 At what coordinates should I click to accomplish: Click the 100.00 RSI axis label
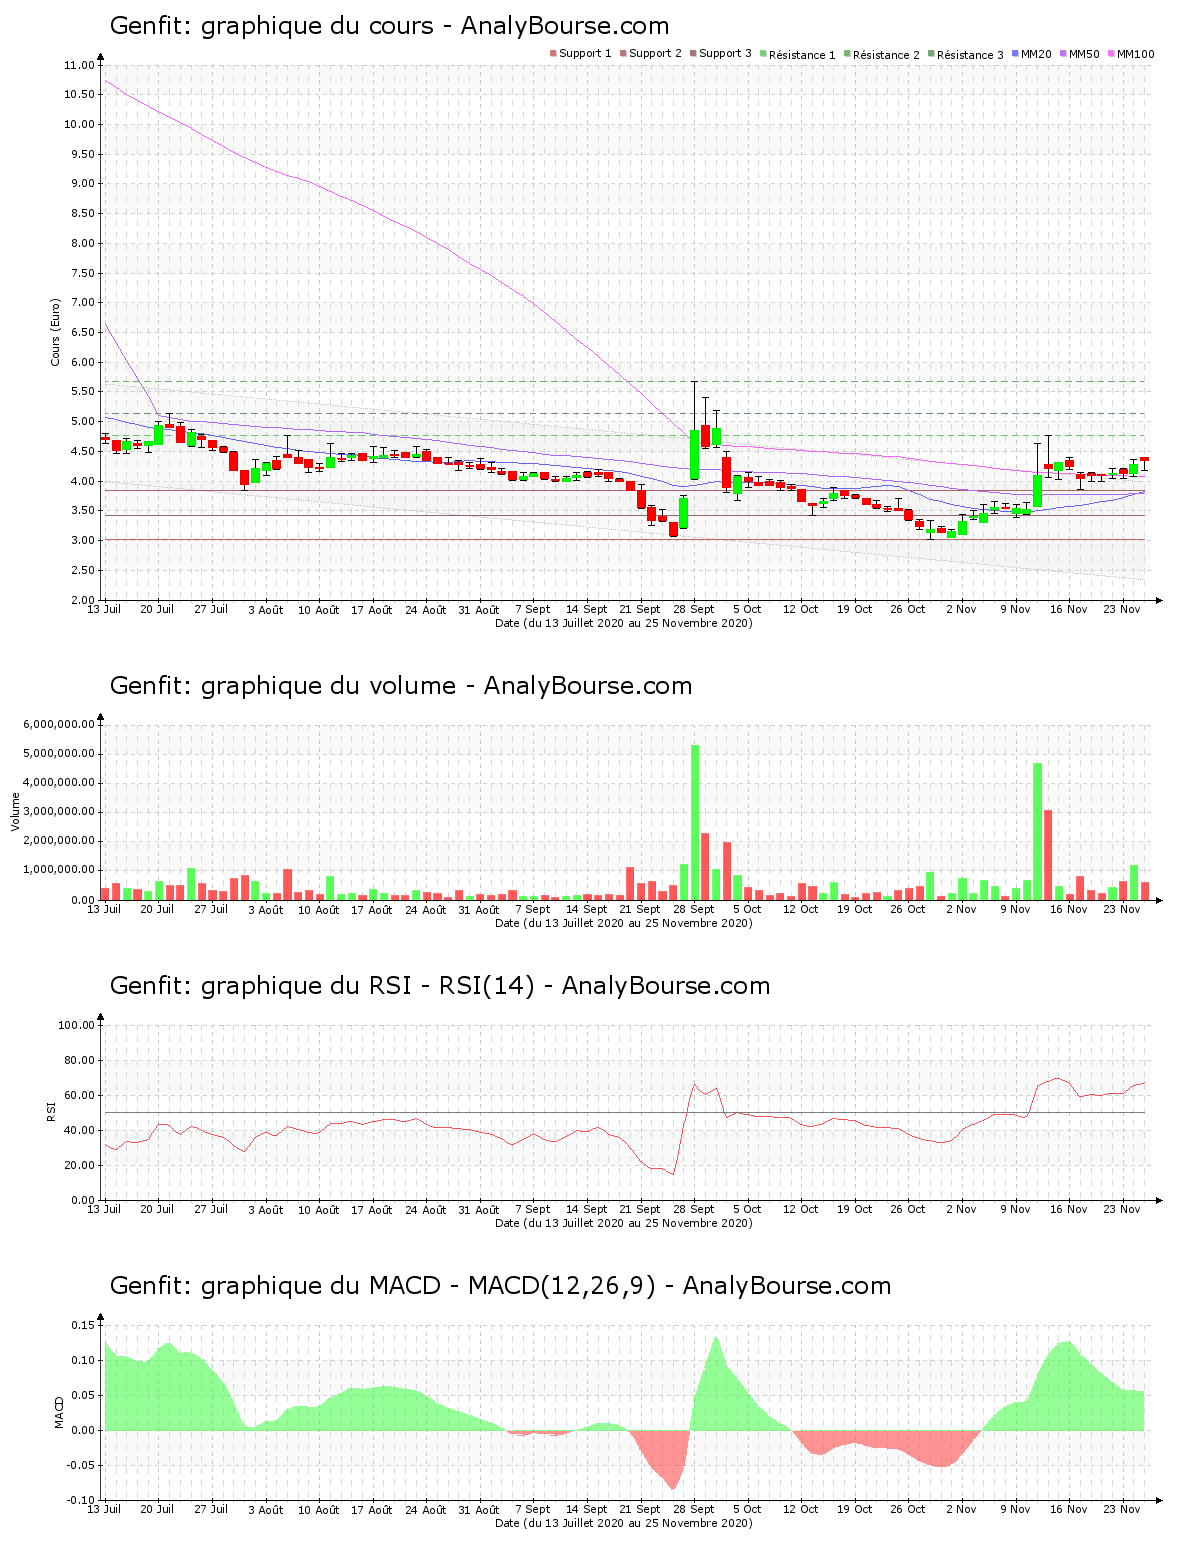(x=77, y=1025)
